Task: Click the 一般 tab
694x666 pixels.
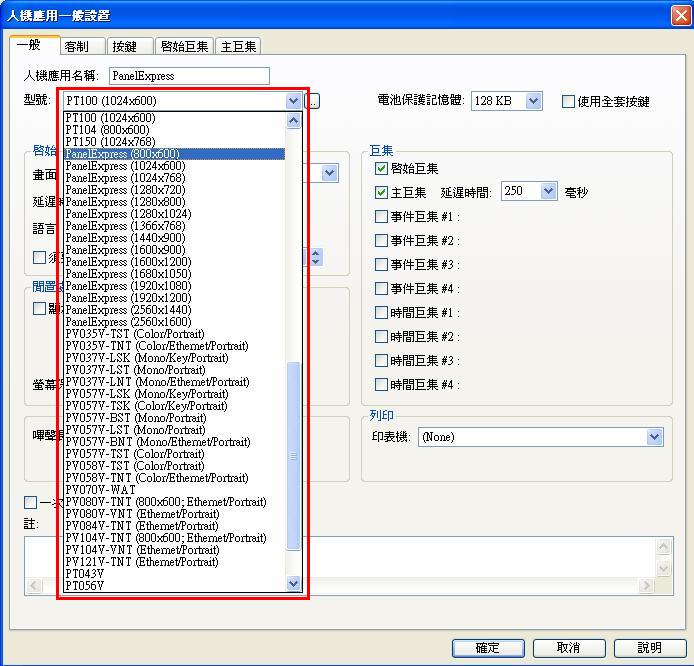Action: (x=35, y=45)
